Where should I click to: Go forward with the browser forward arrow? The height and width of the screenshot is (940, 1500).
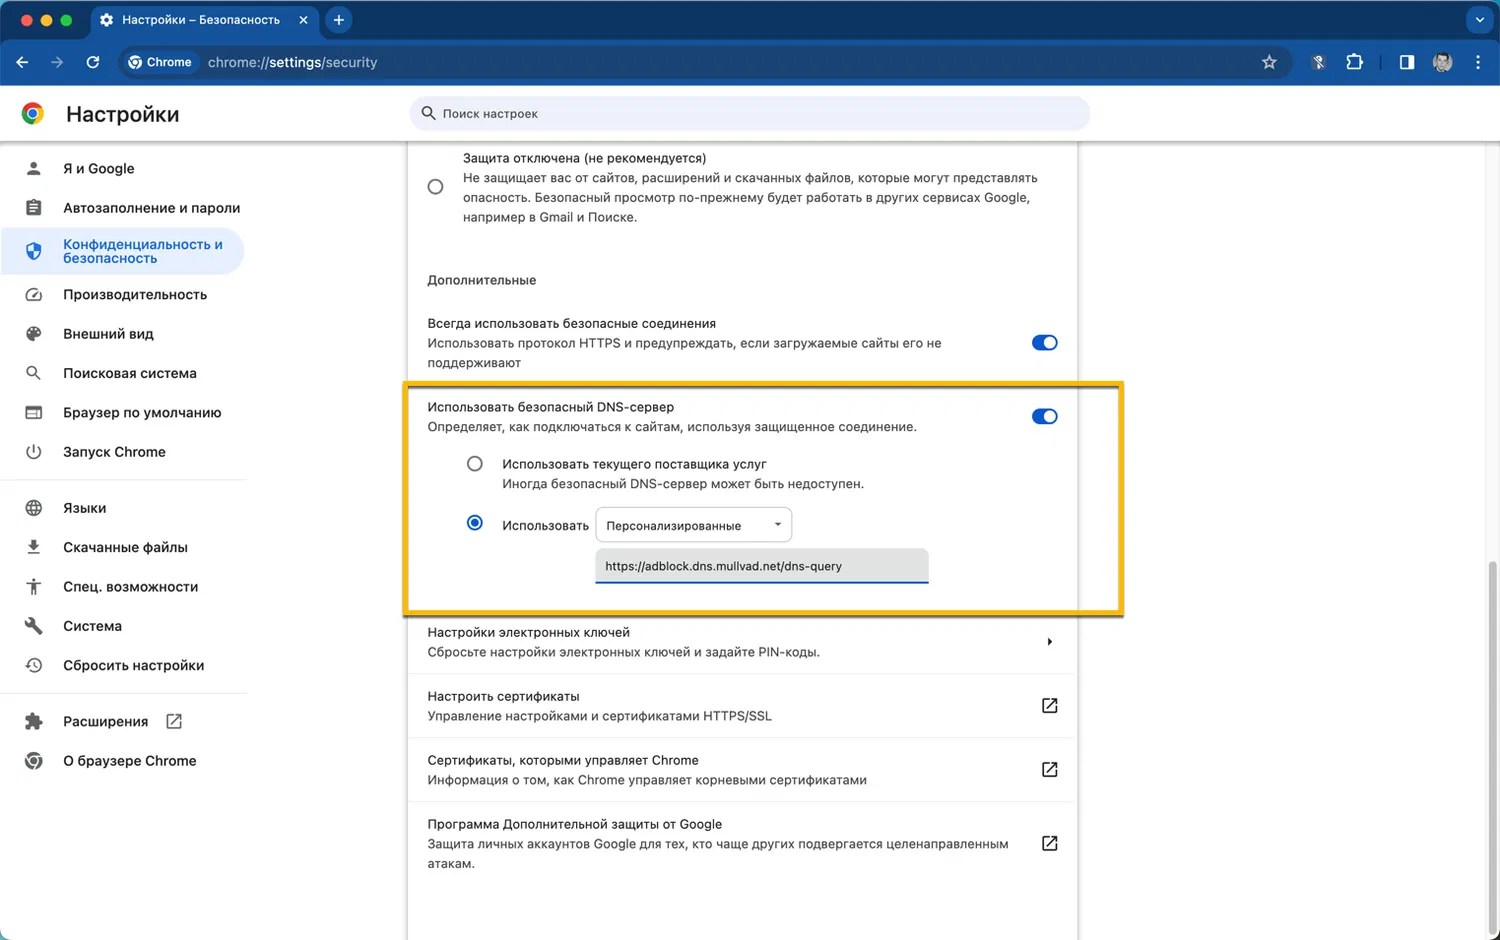57,62
